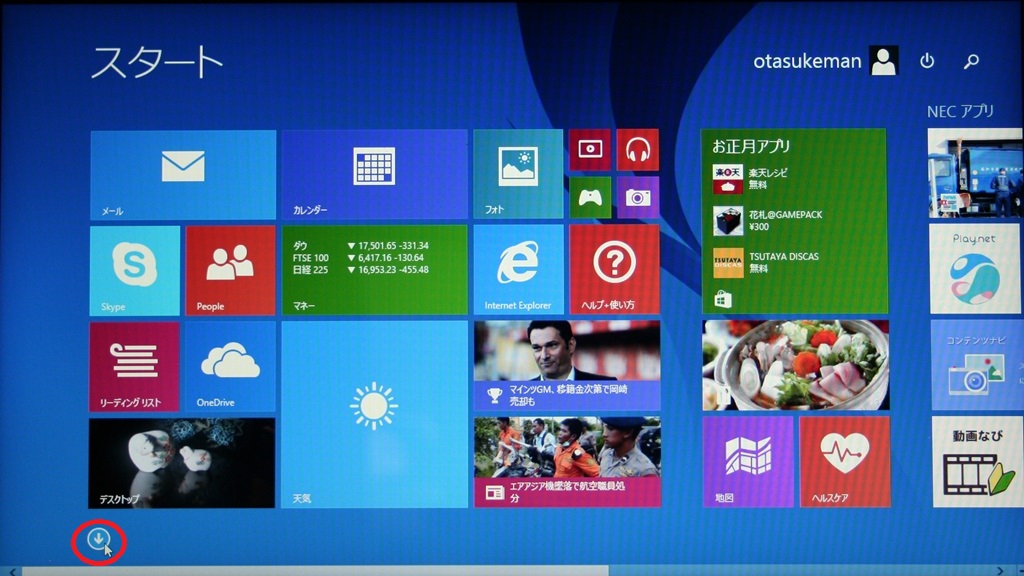The height and width of the screenshot is (576, 1024).
Task: Select TSUTAYA DISCAS in the Store tile
Action: 765,263
